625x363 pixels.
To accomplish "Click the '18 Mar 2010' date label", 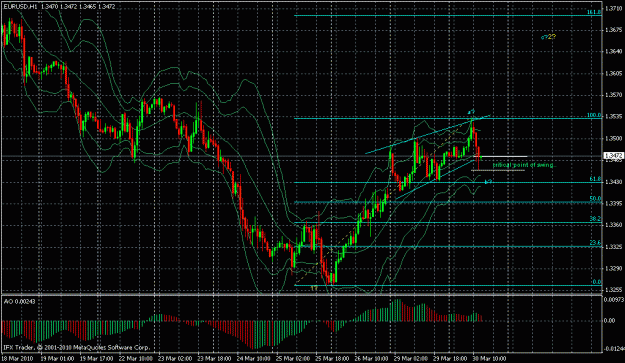I will point(16,358).
